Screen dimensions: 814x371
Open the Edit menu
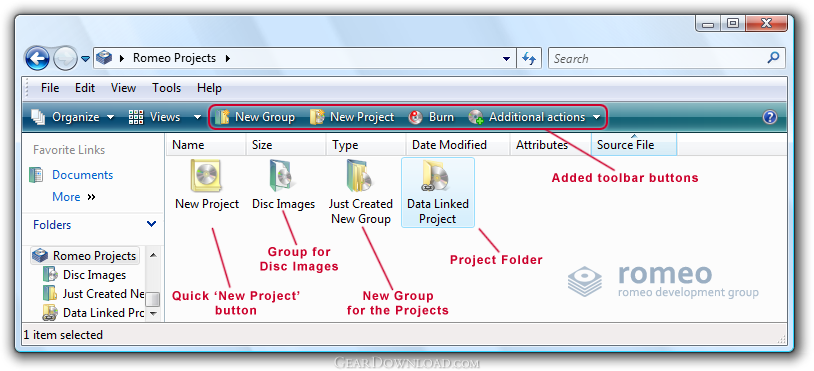(x=85, y=88)
